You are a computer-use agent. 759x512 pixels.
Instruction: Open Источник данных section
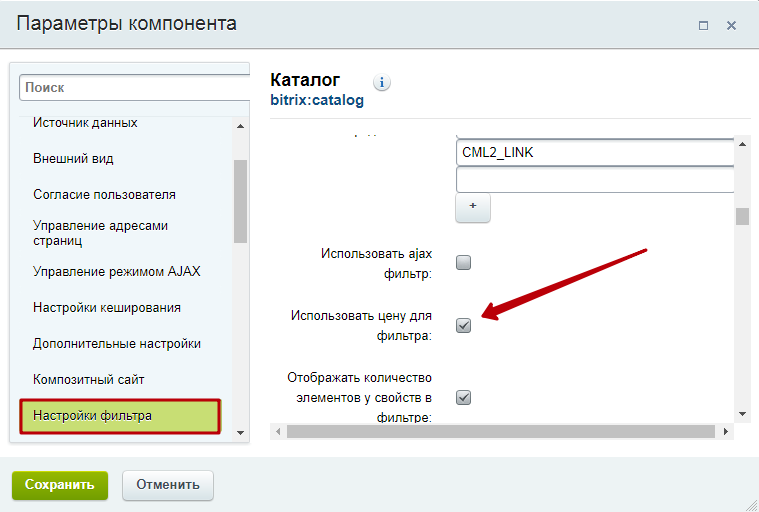[85, 123]
